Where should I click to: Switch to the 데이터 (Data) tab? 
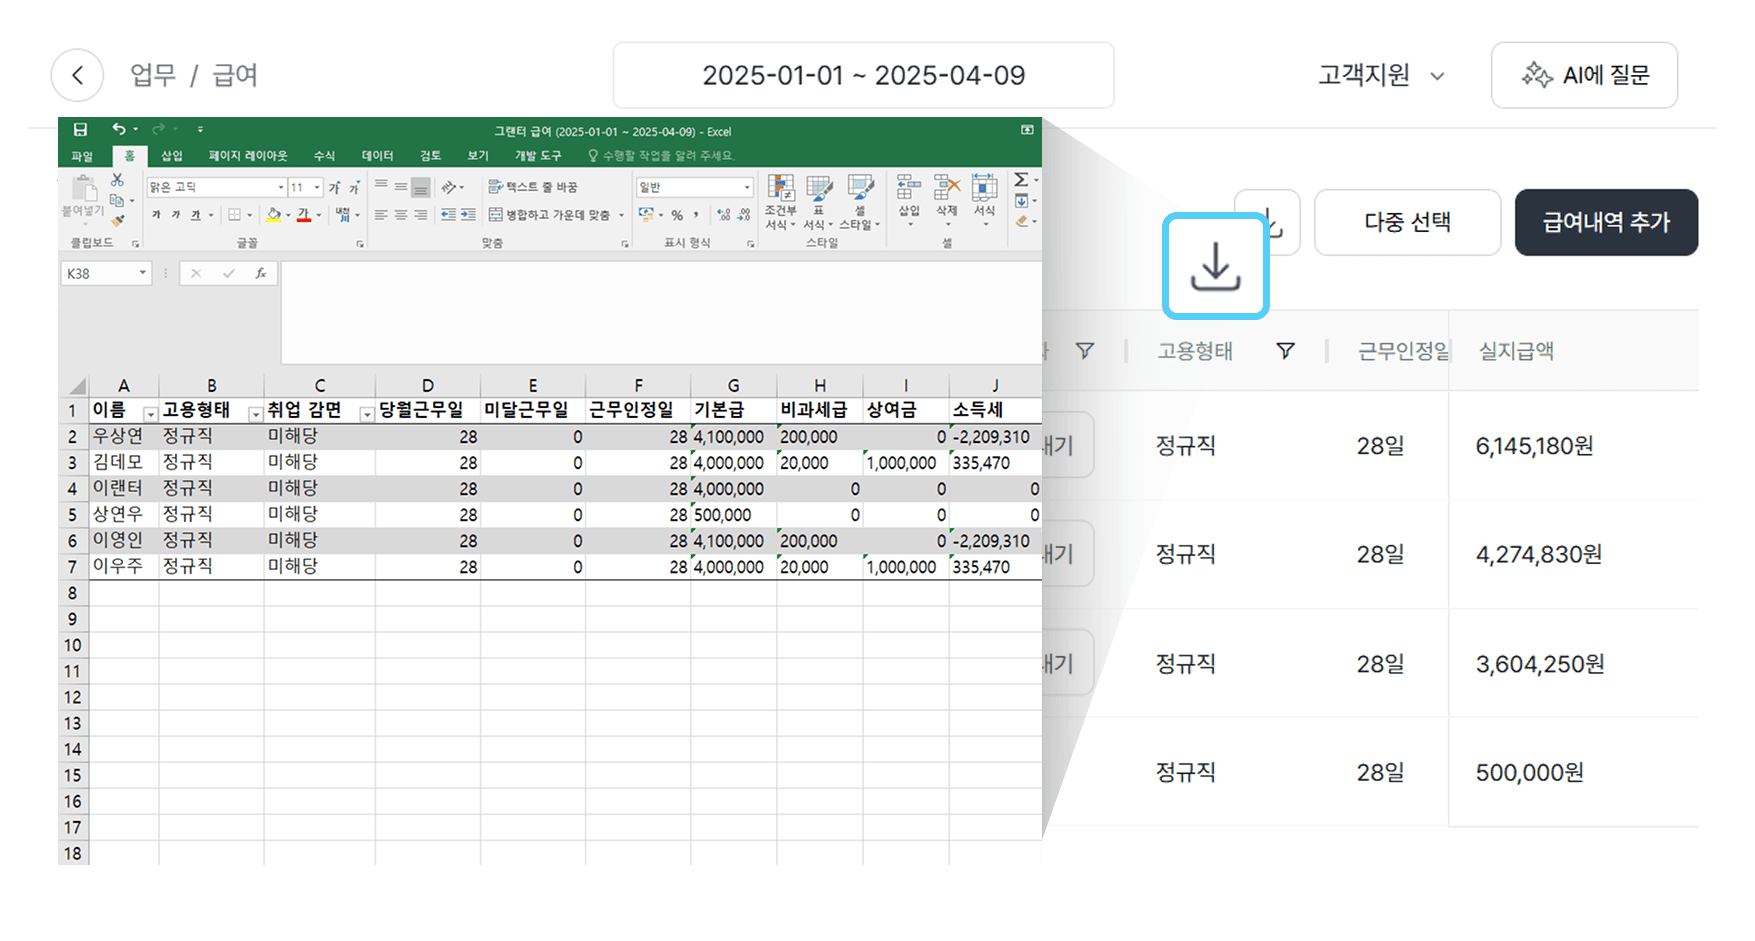tap(377, 156)
